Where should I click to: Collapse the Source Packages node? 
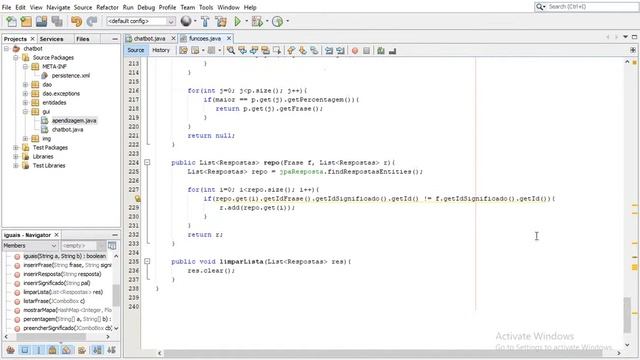coord(16,58)
